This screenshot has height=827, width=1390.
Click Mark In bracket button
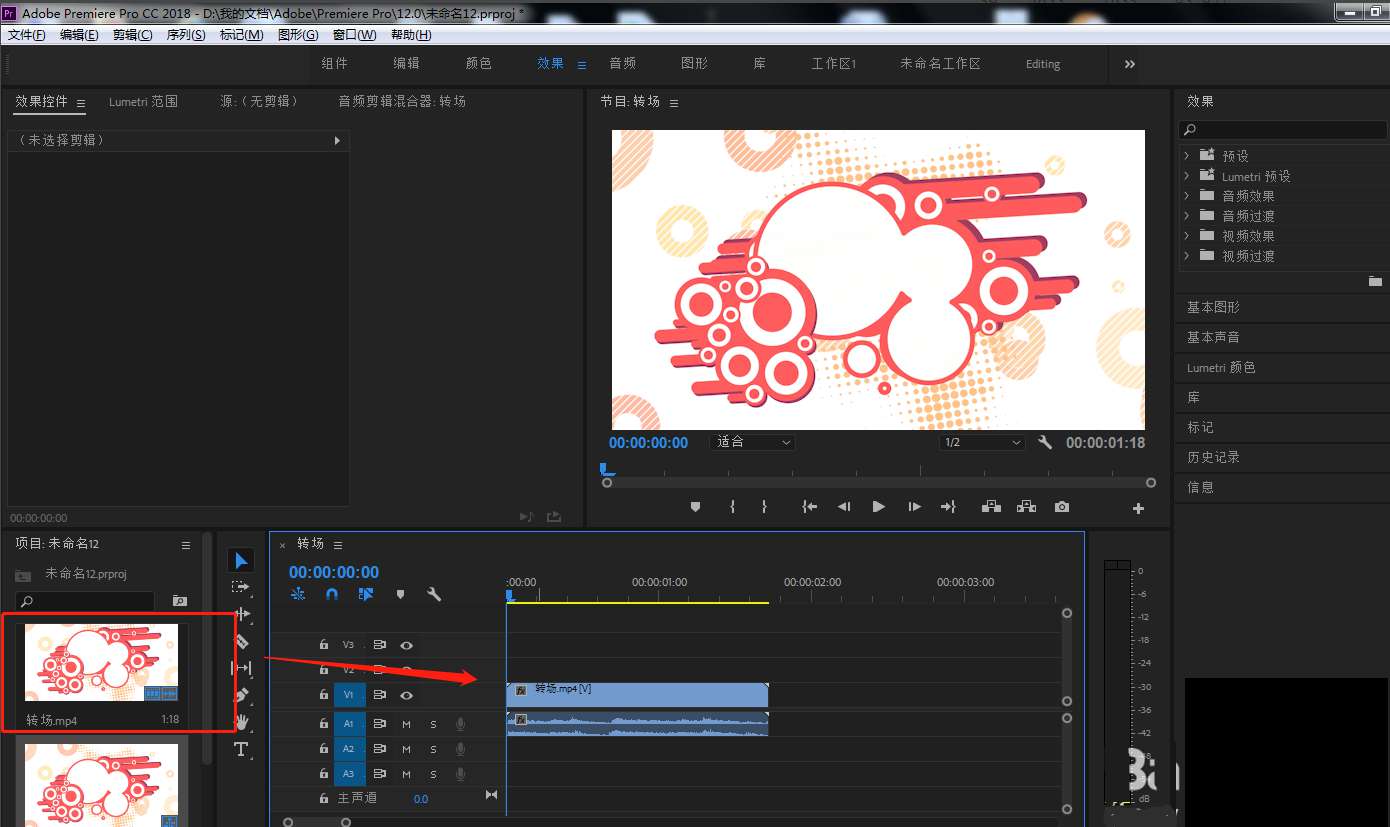tap(732, 507)
